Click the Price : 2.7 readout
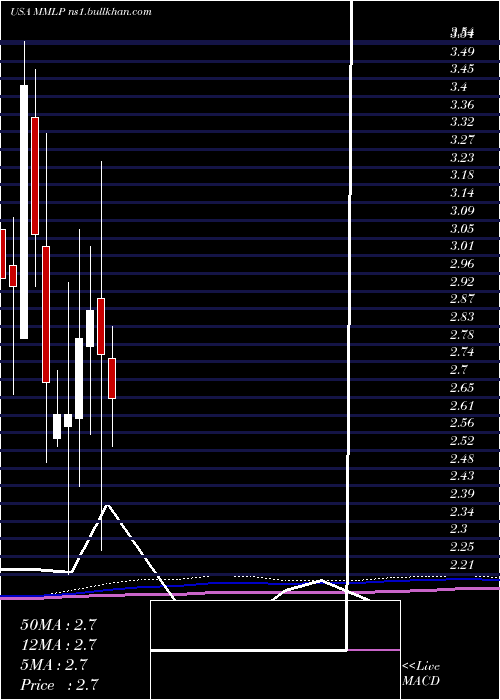This screenshot has width=500, height=700. [x=59, y=685]
